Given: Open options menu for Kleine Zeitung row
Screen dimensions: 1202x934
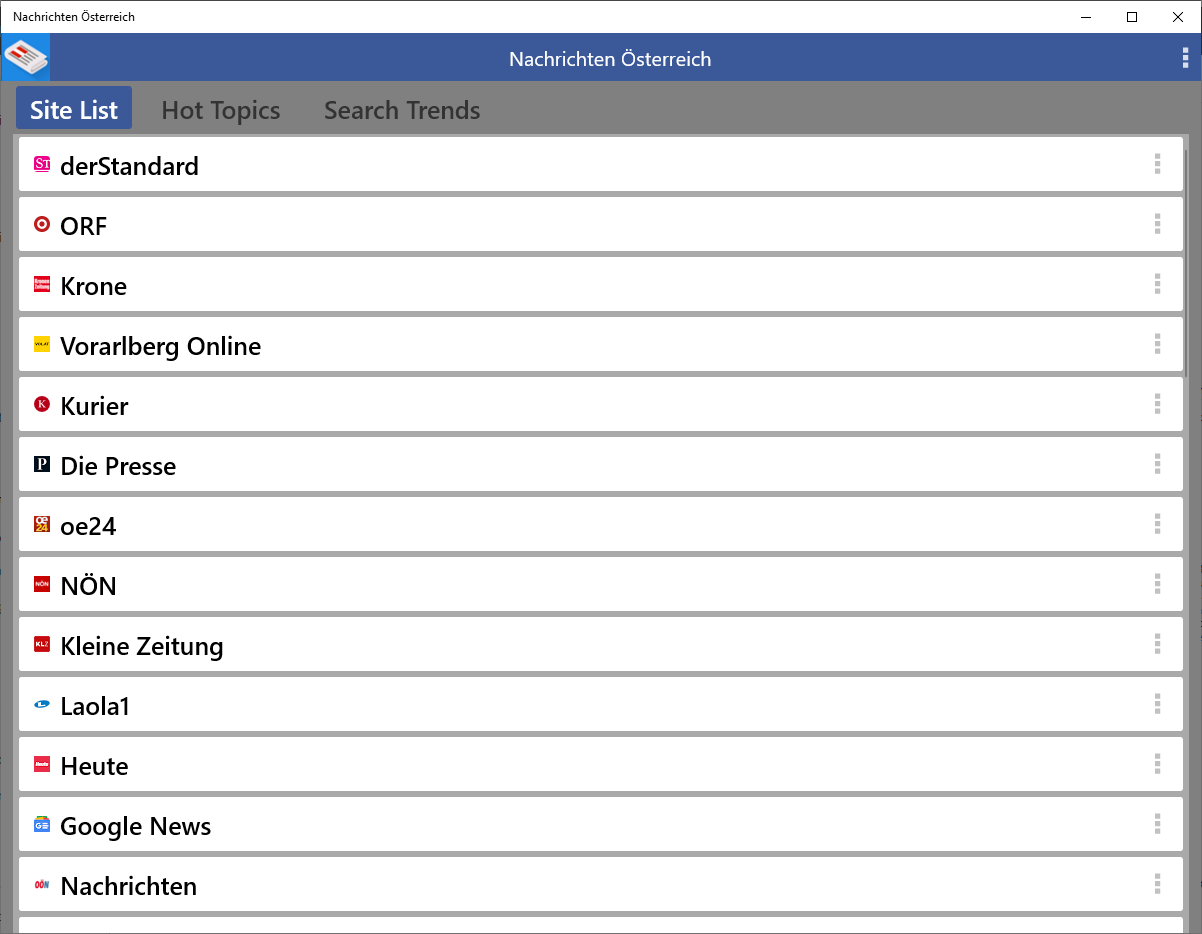Looking at the screenshot, I should (1157, 644).
